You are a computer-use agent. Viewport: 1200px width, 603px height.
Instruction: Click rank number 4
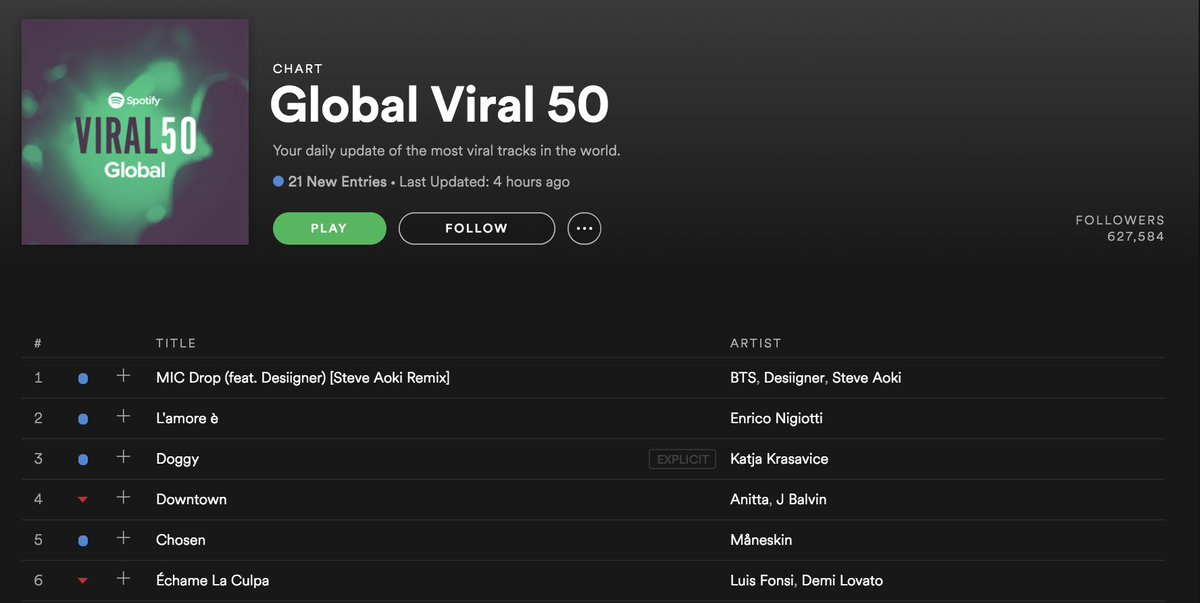pyautogui.click(x=38, y=499)
